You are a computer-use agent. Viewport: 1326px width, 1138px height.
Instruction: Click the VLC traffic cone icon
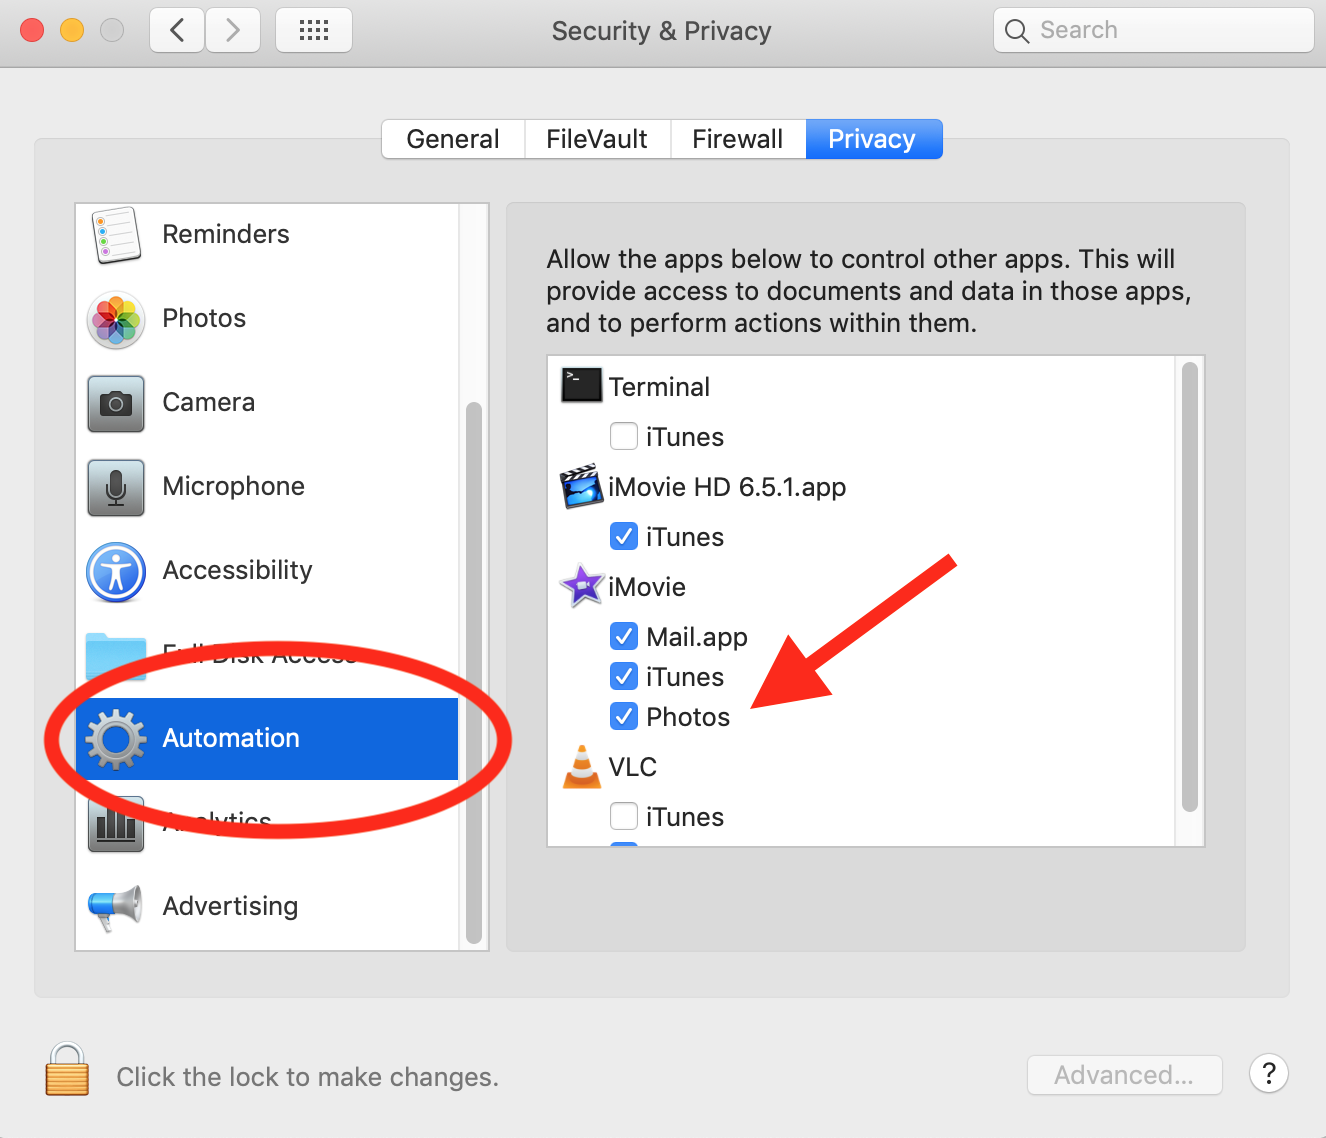point(582,767)
